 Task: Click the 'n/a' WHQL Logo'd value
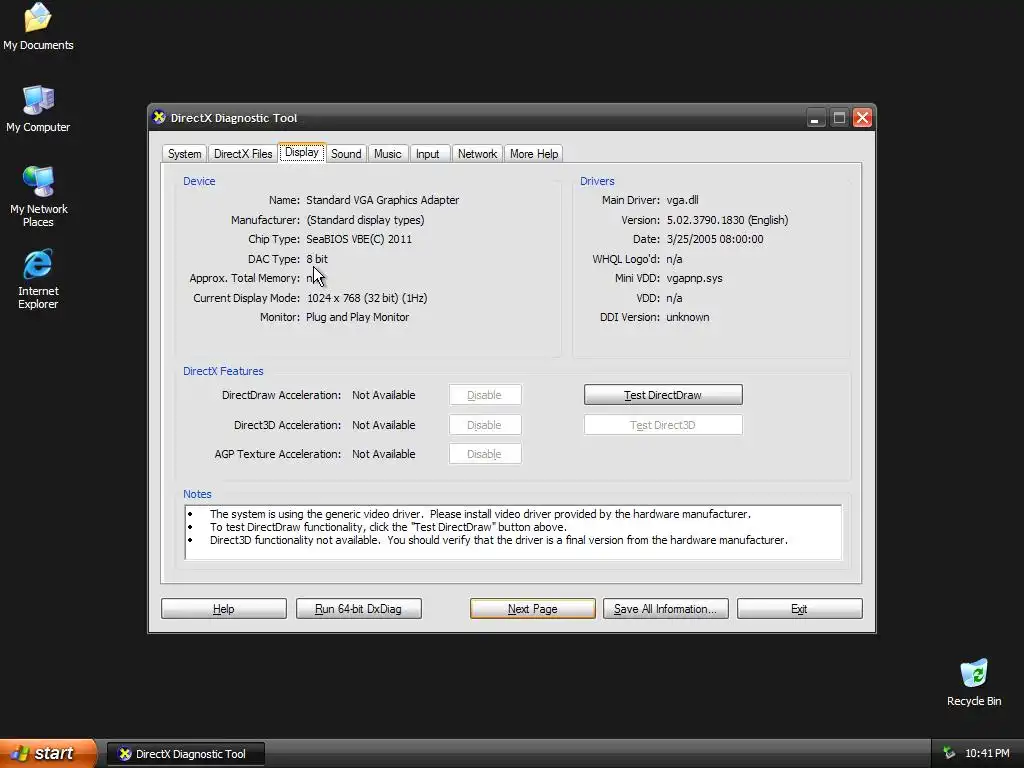(x=674, y=259)
